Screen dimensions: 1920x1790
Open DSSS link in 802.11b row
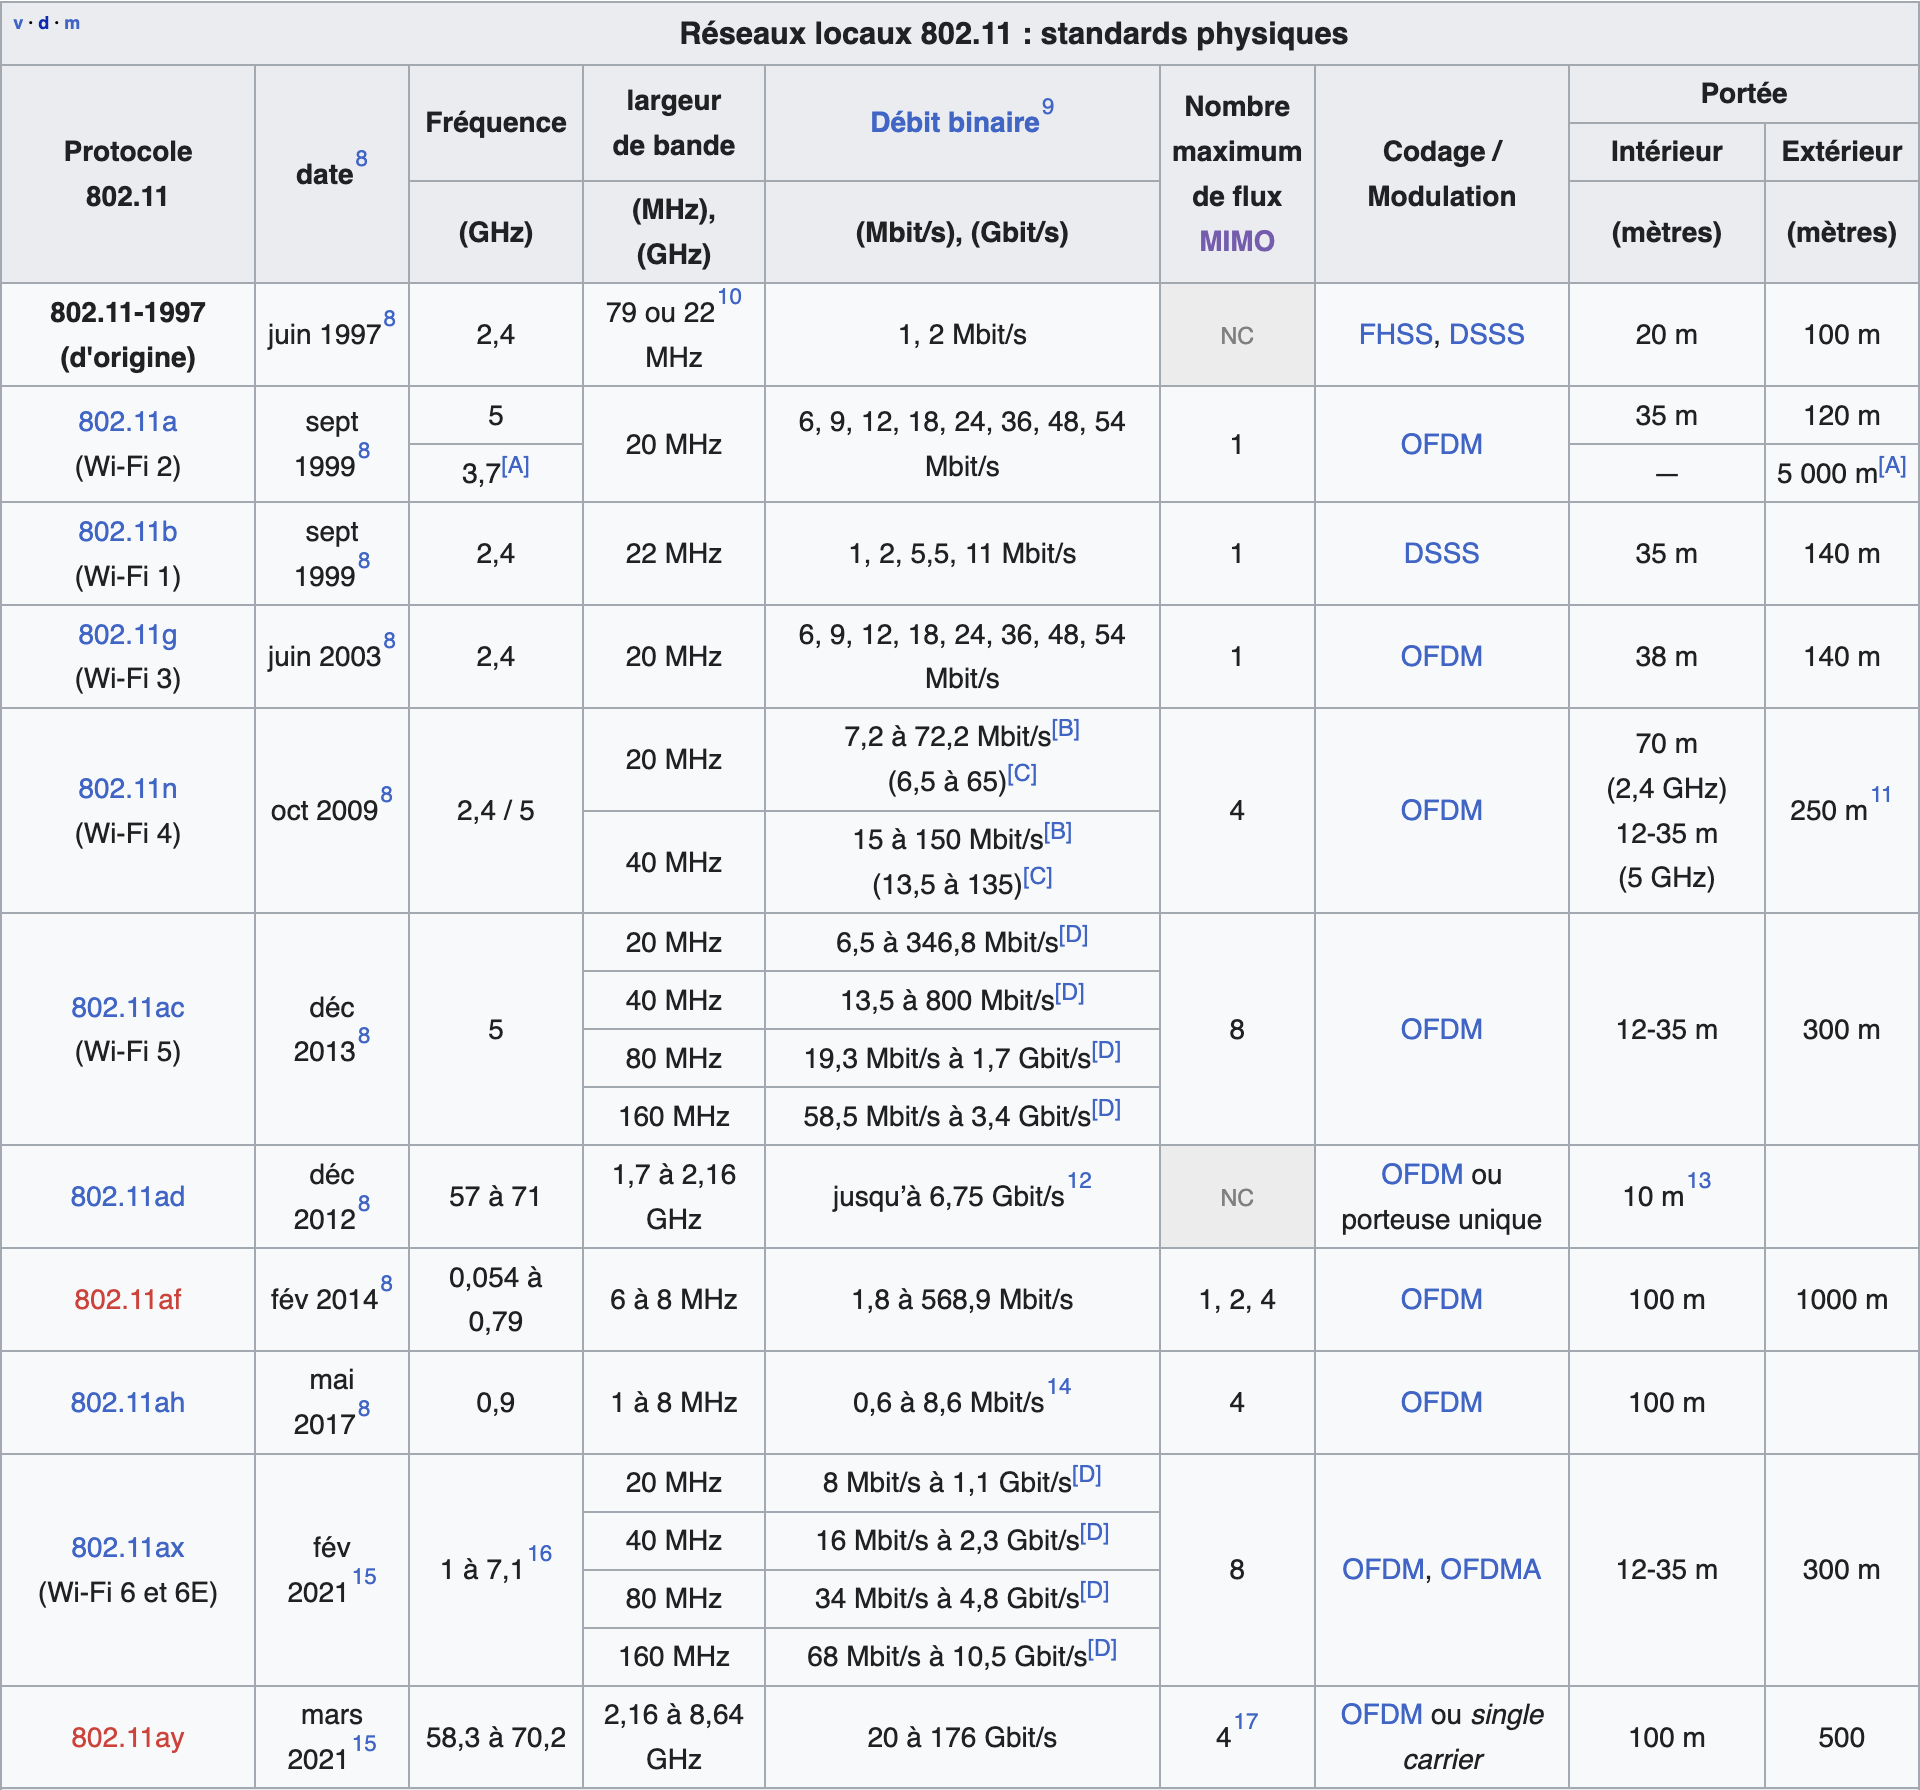(x=1441, y=553)
